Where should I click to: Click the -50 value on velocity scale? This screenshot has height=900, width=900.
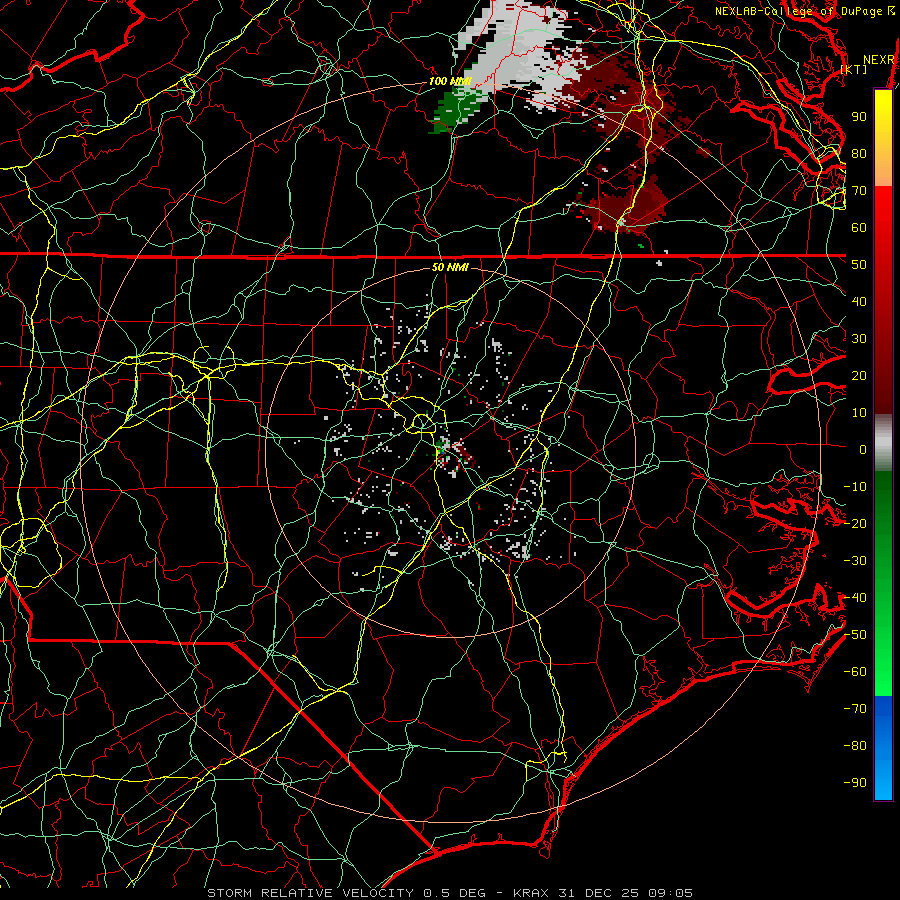point(855,635)
